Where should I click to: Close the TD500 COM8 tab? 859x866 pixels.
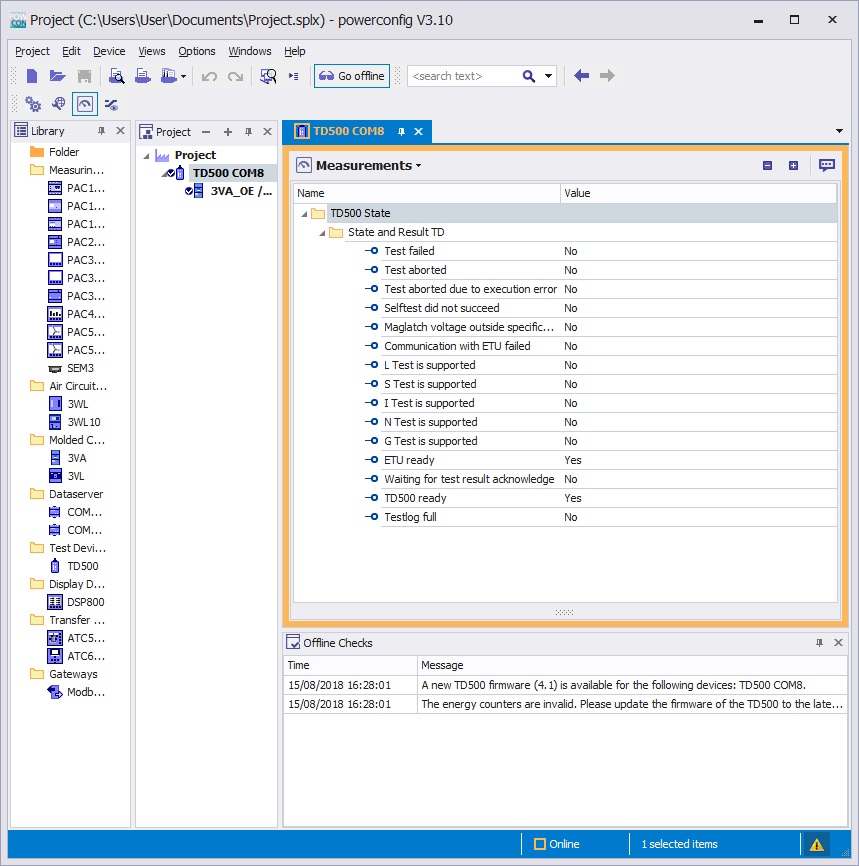(x=419, y=131)
